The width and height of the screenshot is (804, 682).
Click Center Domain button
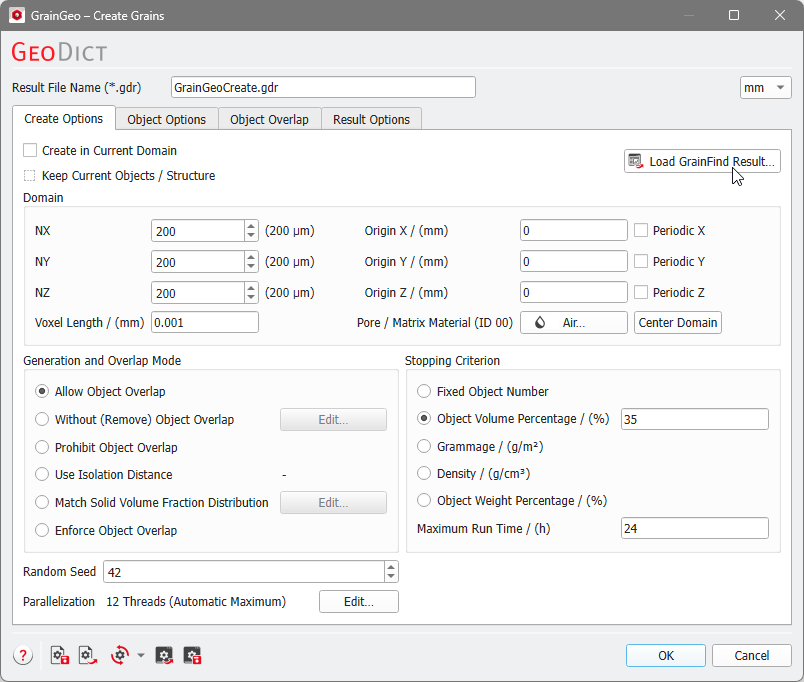tap(677, 323)
